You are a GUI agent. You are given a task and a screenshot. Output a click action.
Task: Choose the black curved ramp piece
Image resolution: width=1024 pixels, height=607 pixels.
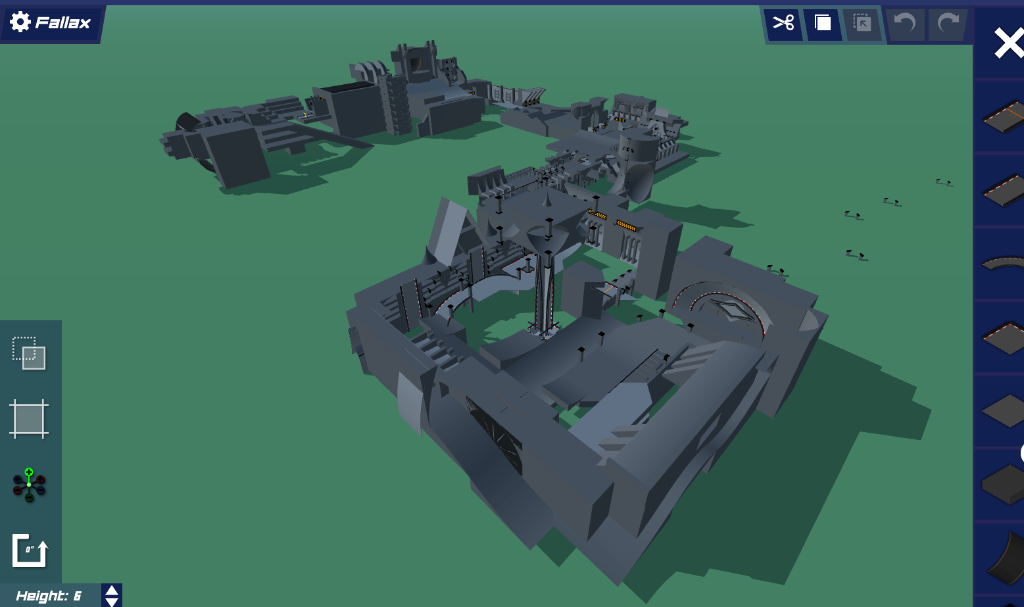1004,558
